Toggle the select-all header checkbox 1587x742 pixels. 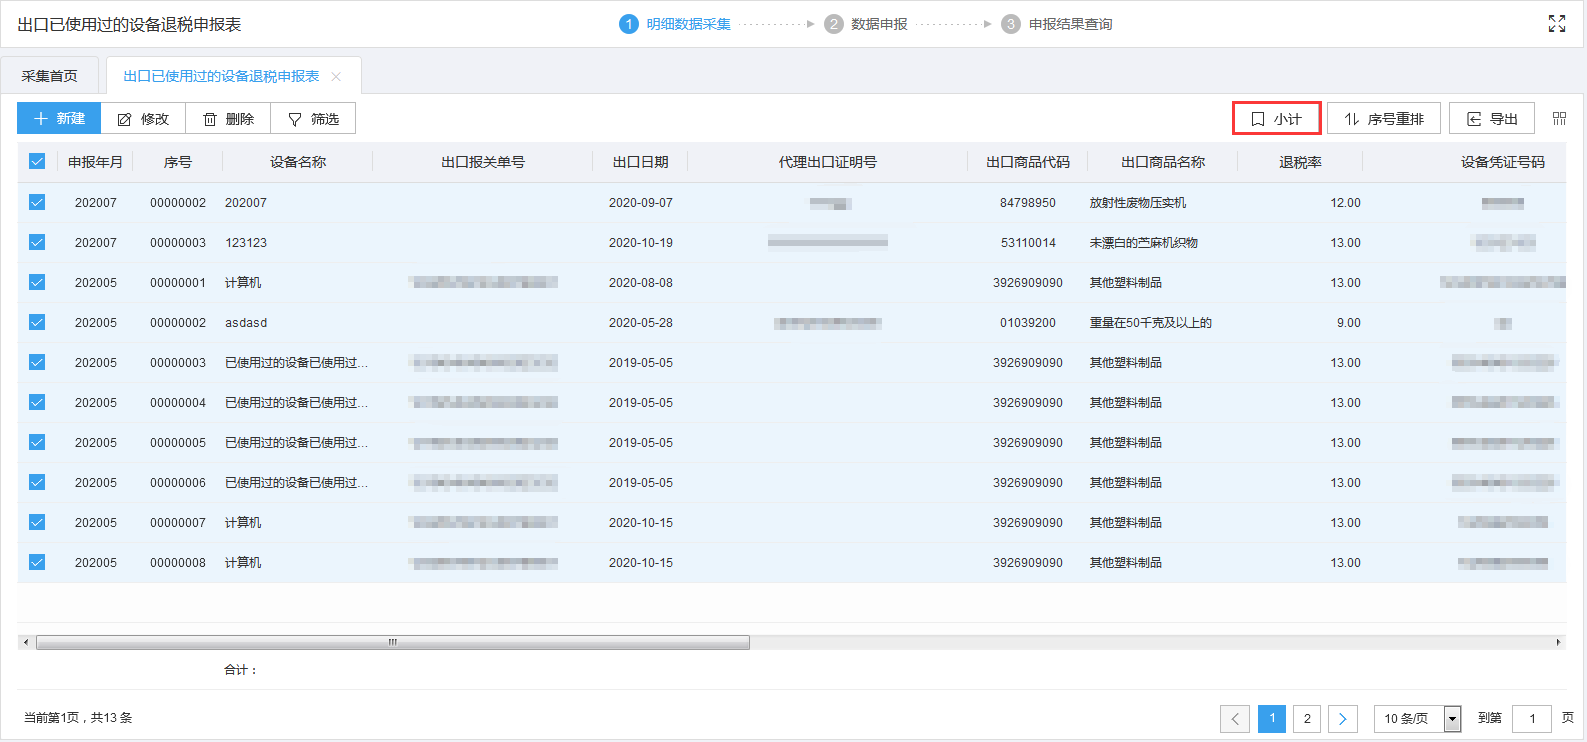37,162
